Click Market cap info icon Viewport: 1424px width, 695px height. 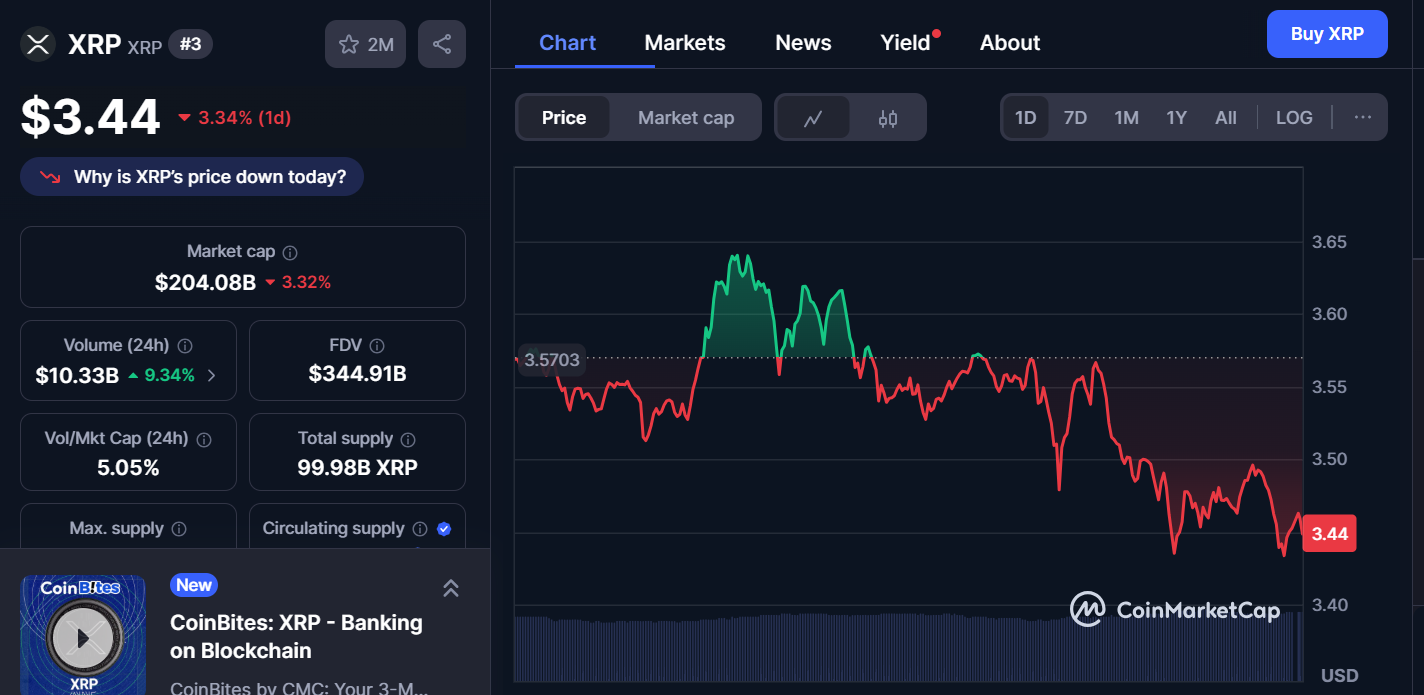[x=290, y=253]
